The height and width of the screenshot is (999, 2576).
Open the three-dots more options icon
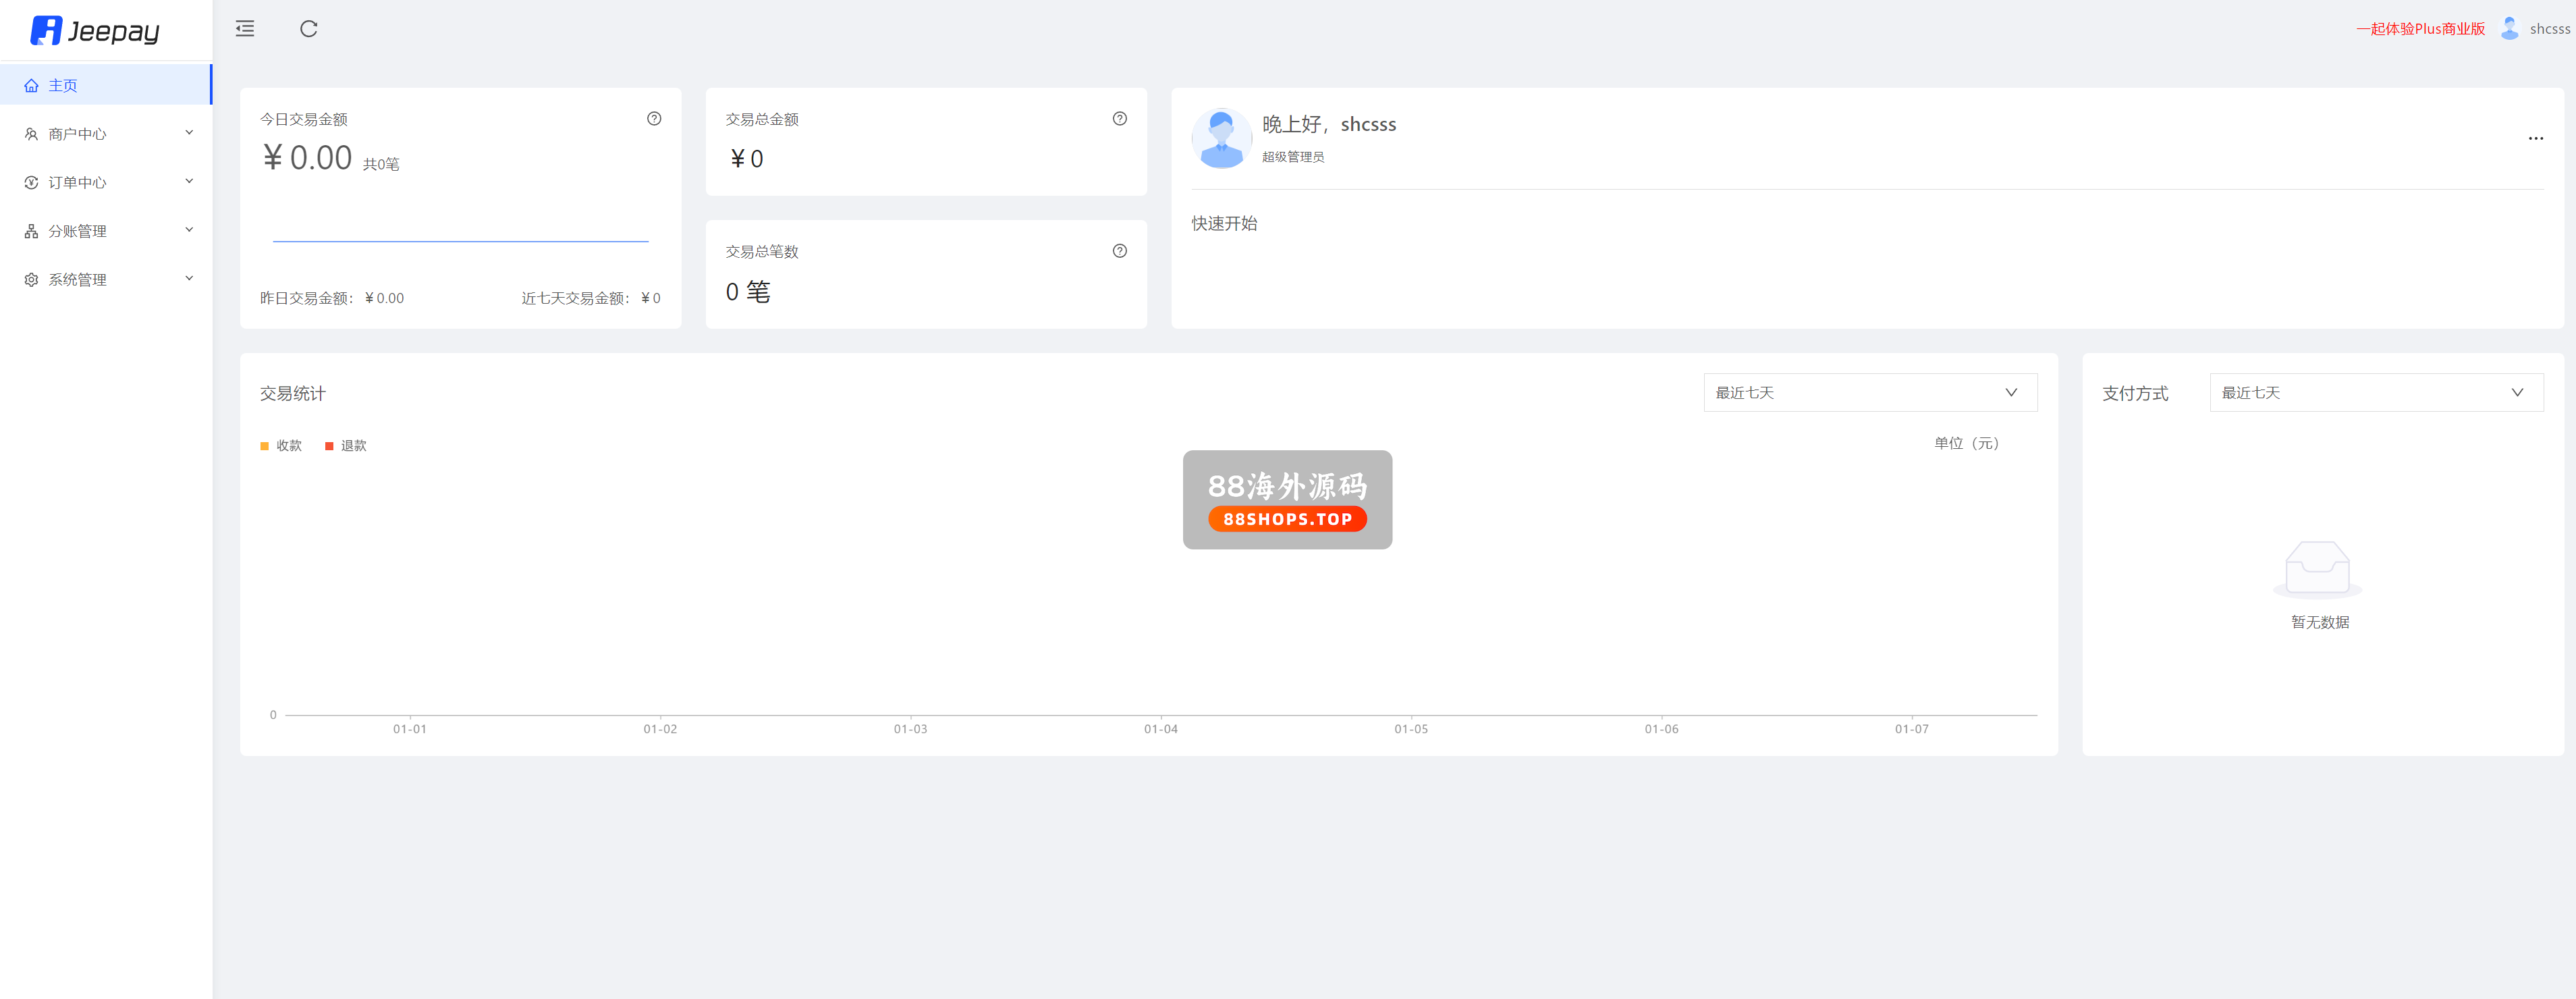pos(2535,138)
